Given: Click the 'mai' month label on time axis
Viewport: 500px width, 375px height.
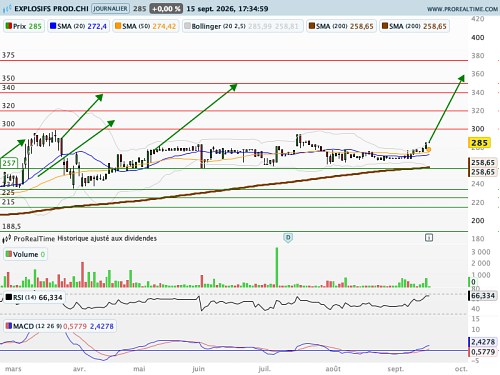Looking at the screenshot, I should pos(139,369).
